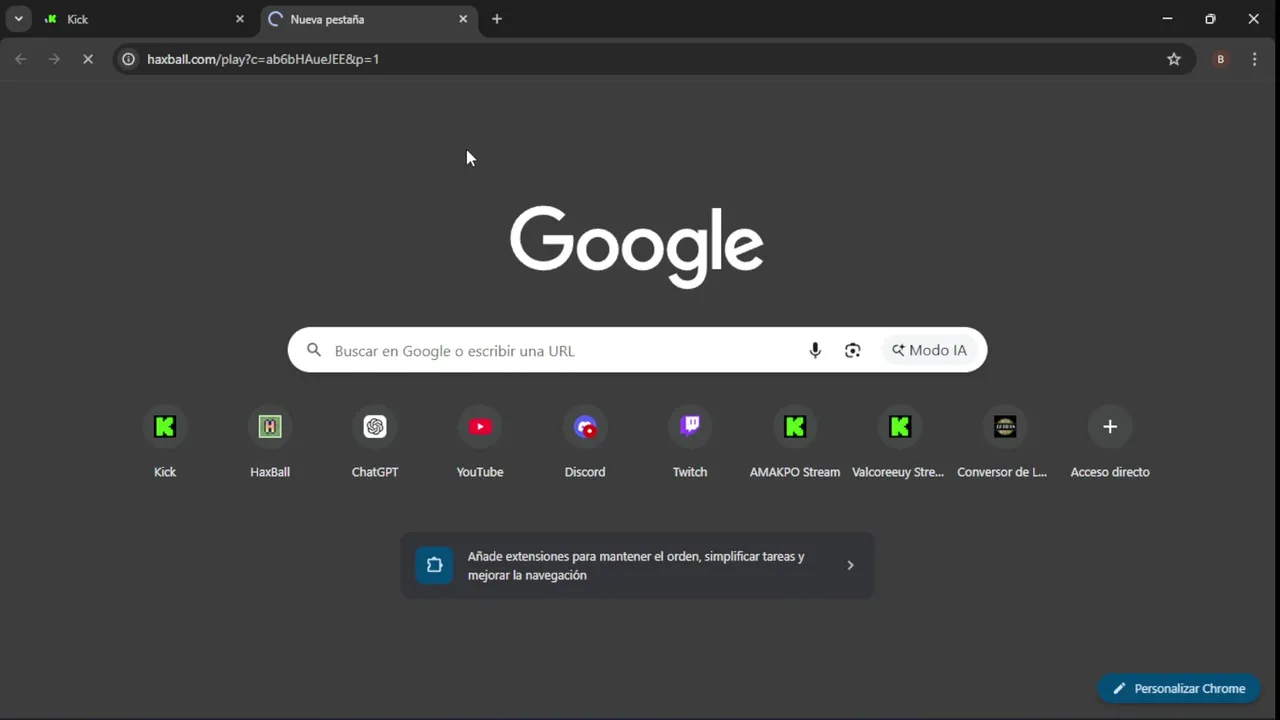Image resolution: width=1280 pixels, height=720 pixels.
Task: Open Chrome three-dot menu
Action: 1254,59
